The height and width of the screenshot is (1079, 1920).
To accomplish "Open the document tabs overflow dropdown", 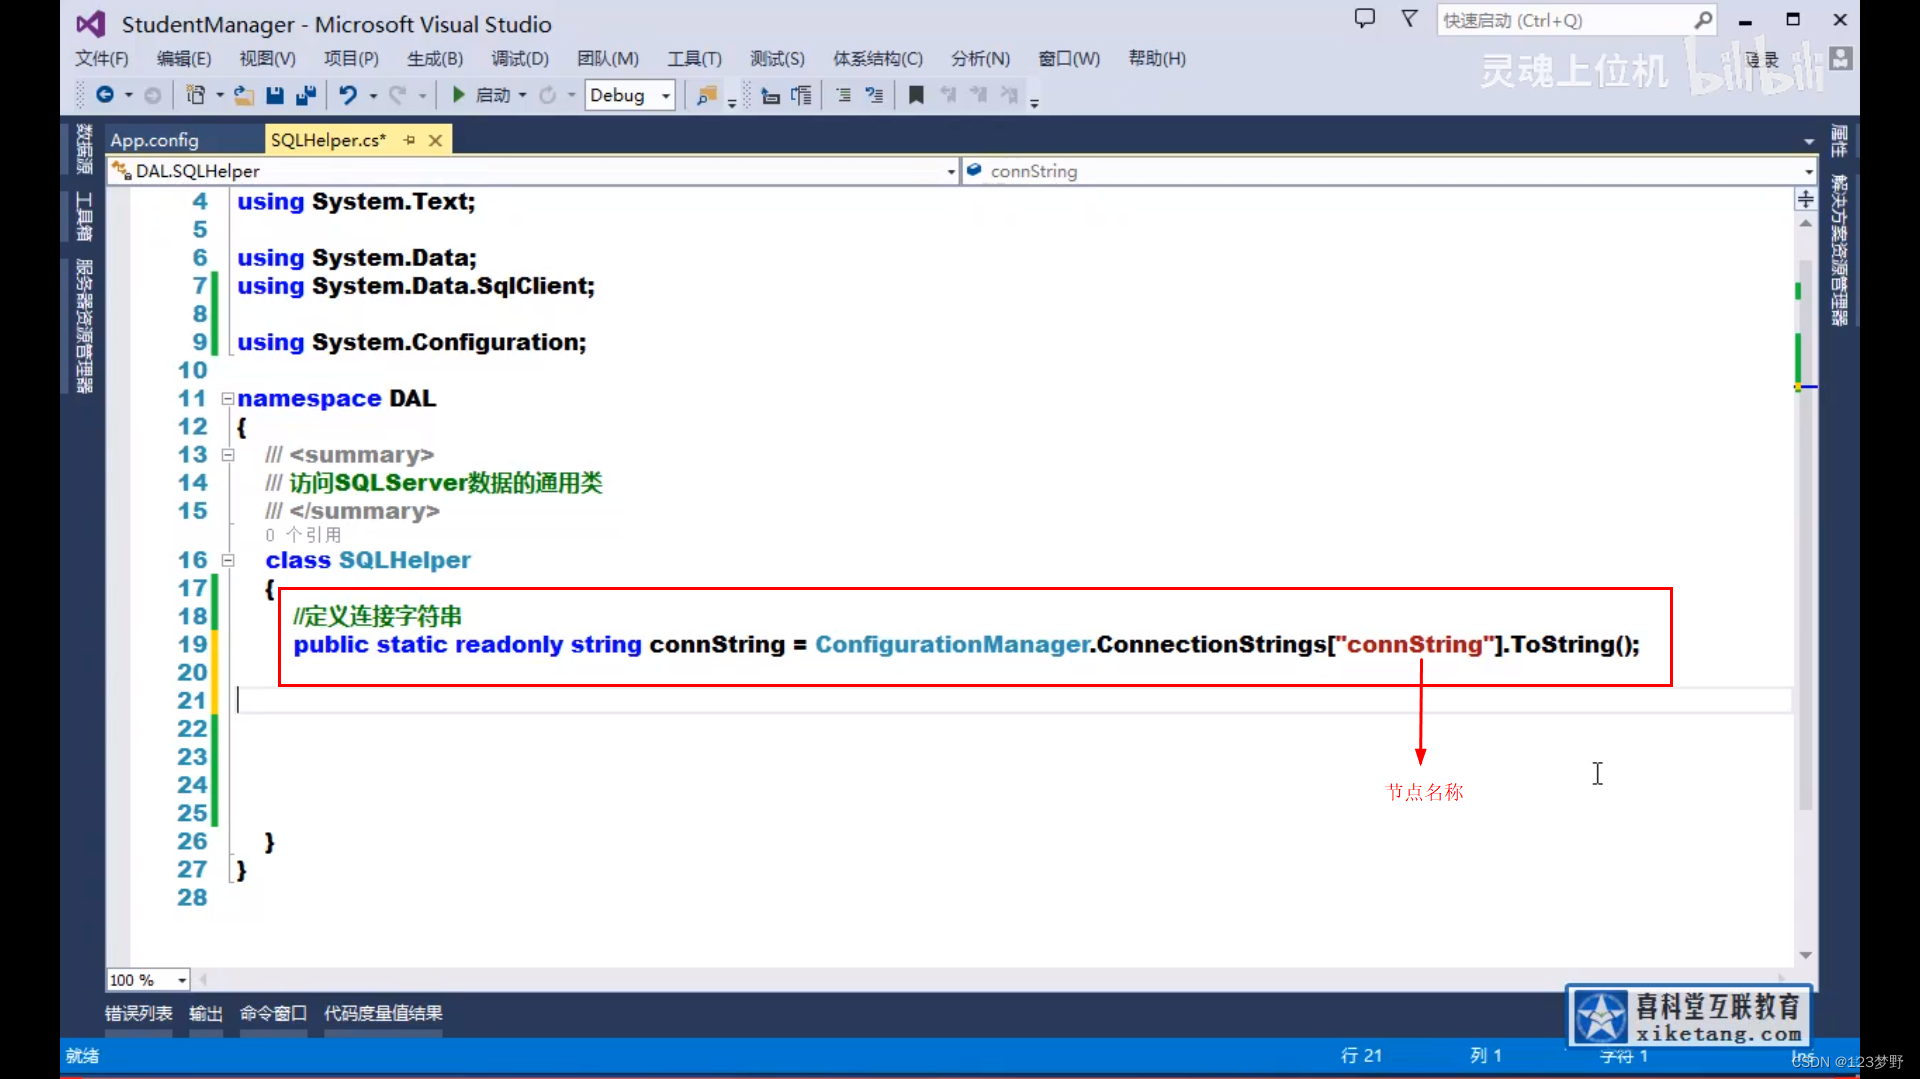I will click(1809, 141).
